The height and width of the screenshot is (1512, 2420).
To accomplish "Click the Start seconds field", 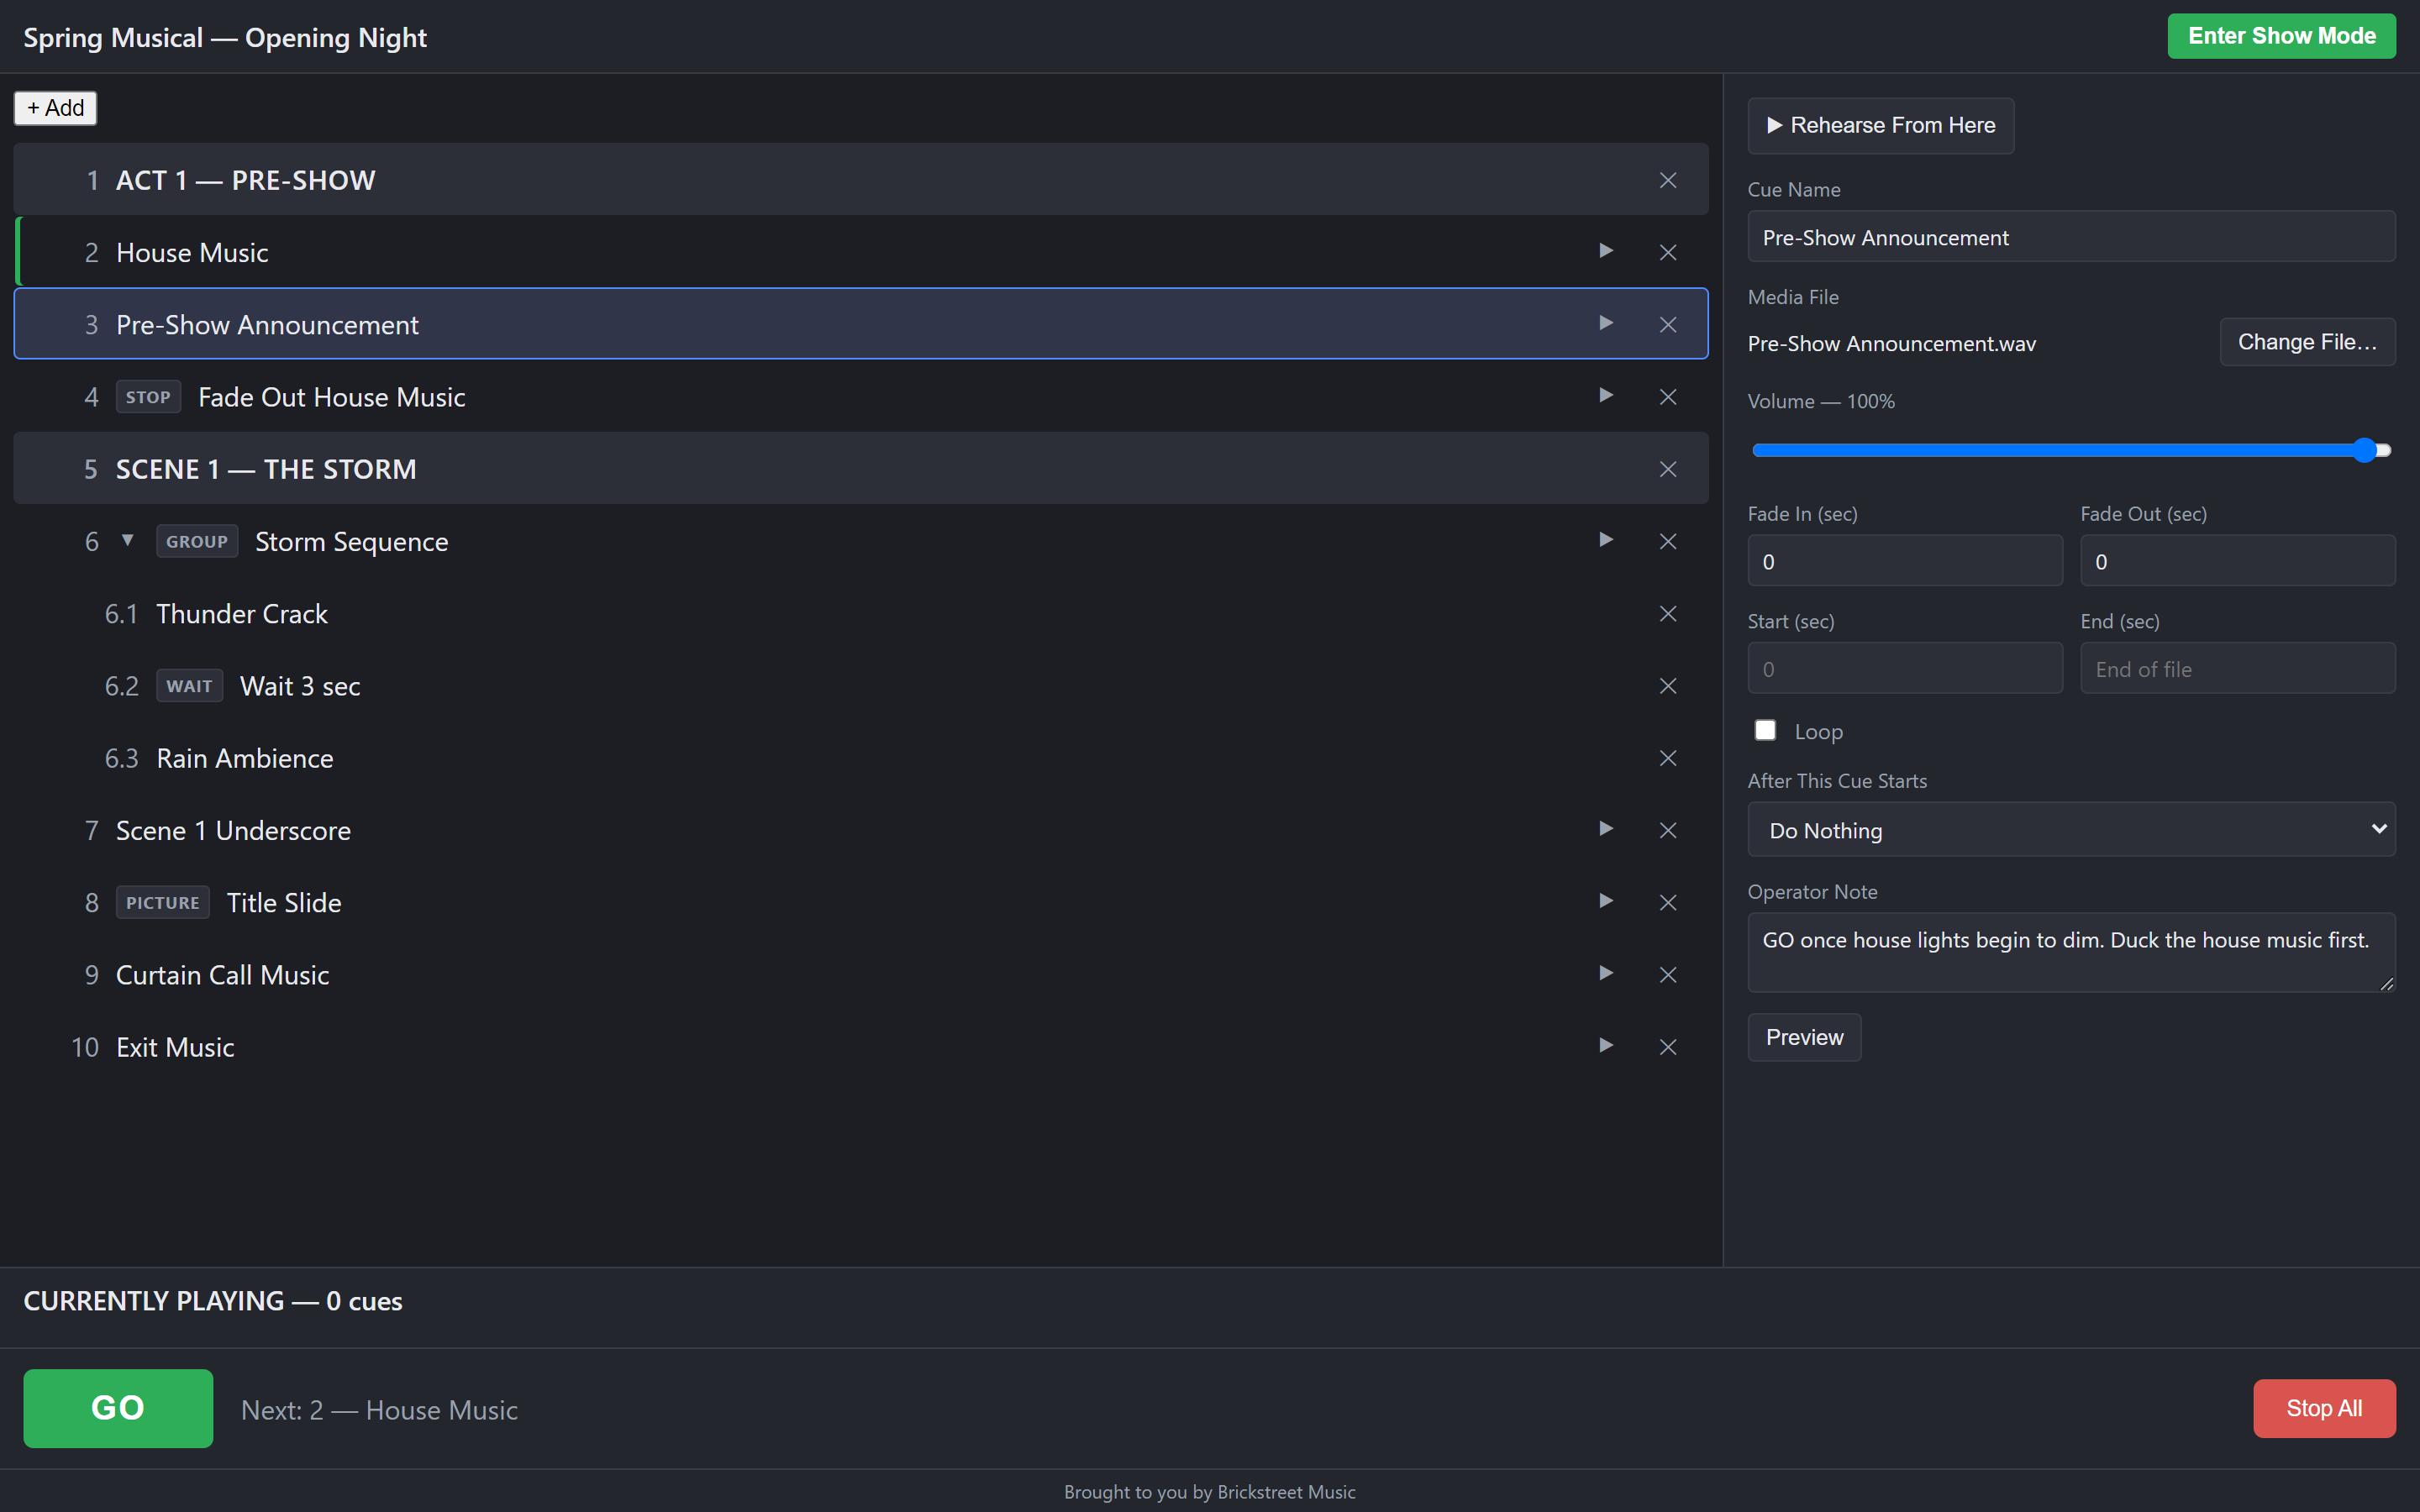I will 1904,669.
